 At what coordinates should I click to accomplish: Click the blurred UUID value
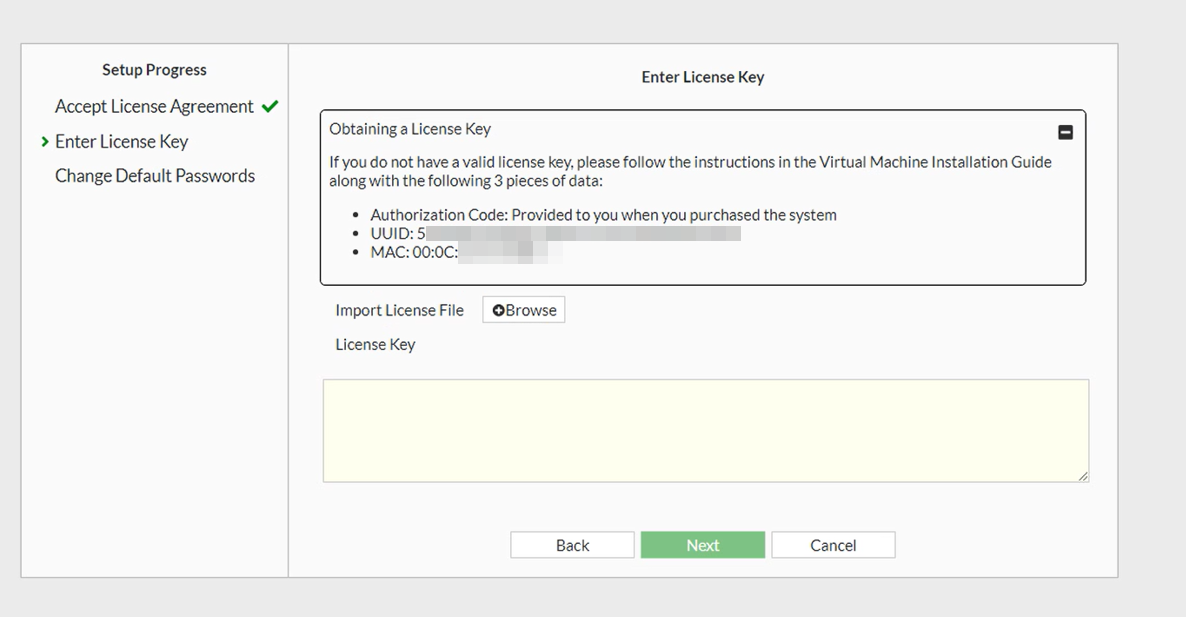click(580, 234)
